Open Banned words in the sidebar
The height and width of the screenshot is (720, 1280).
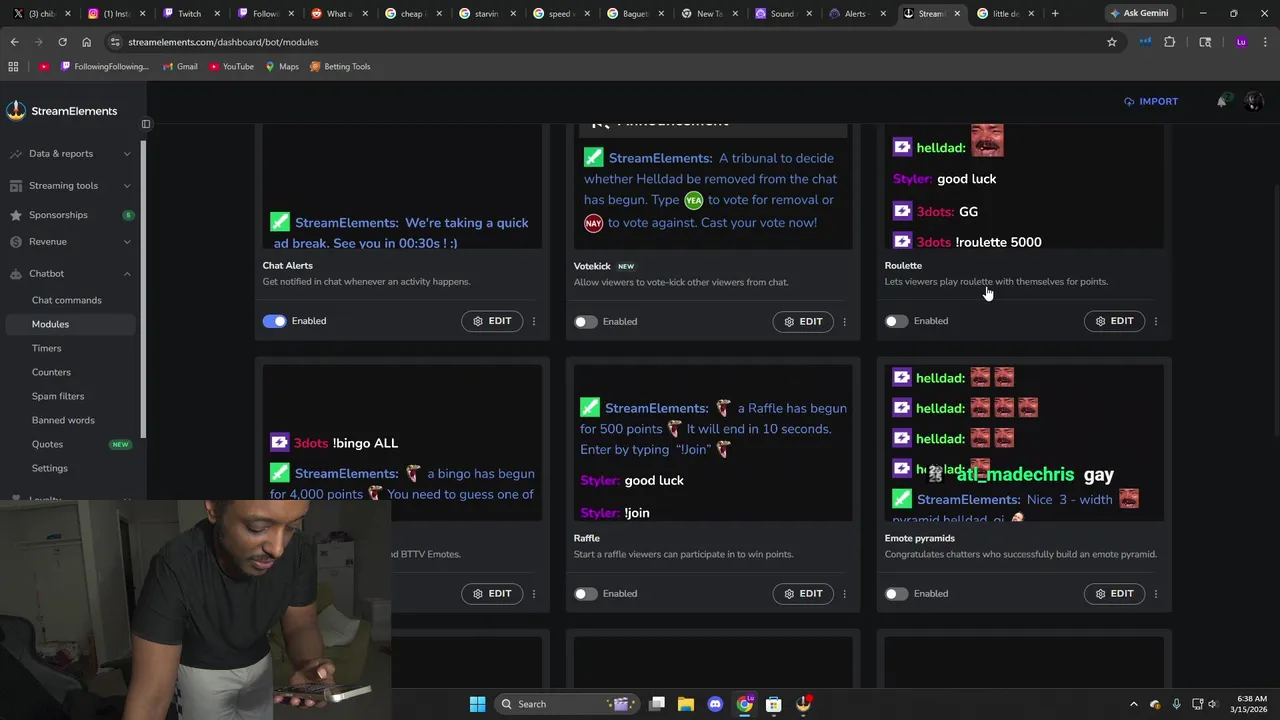tap(63, 420)
